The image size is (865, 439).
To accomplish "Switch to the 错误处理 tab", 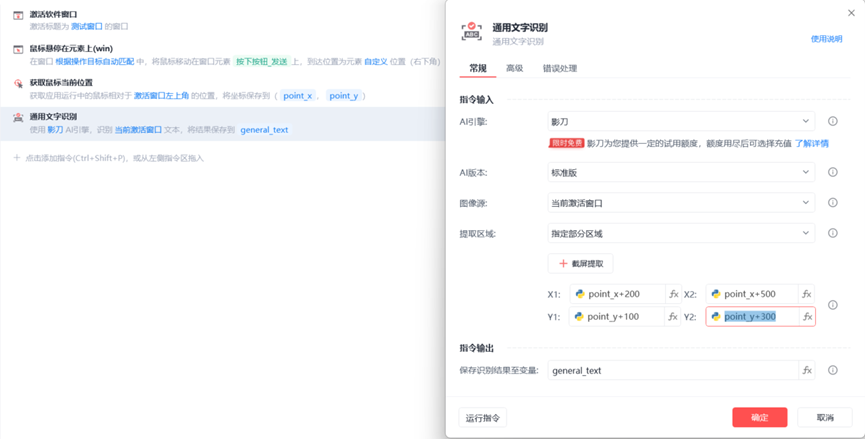I will [x=559, y=68].
